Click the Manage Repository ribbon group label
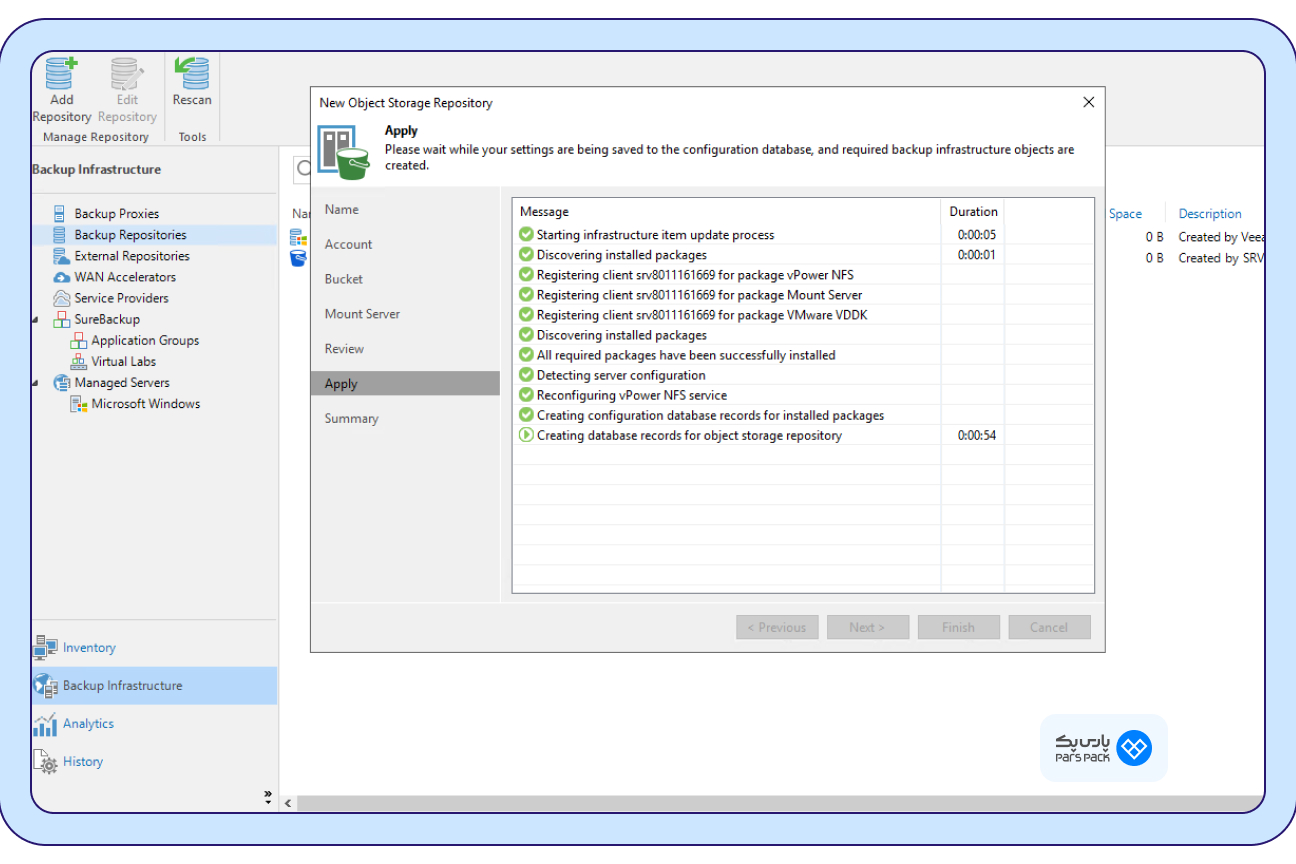1296x864 pixels. pyautogui.click(x=96, y=137)
